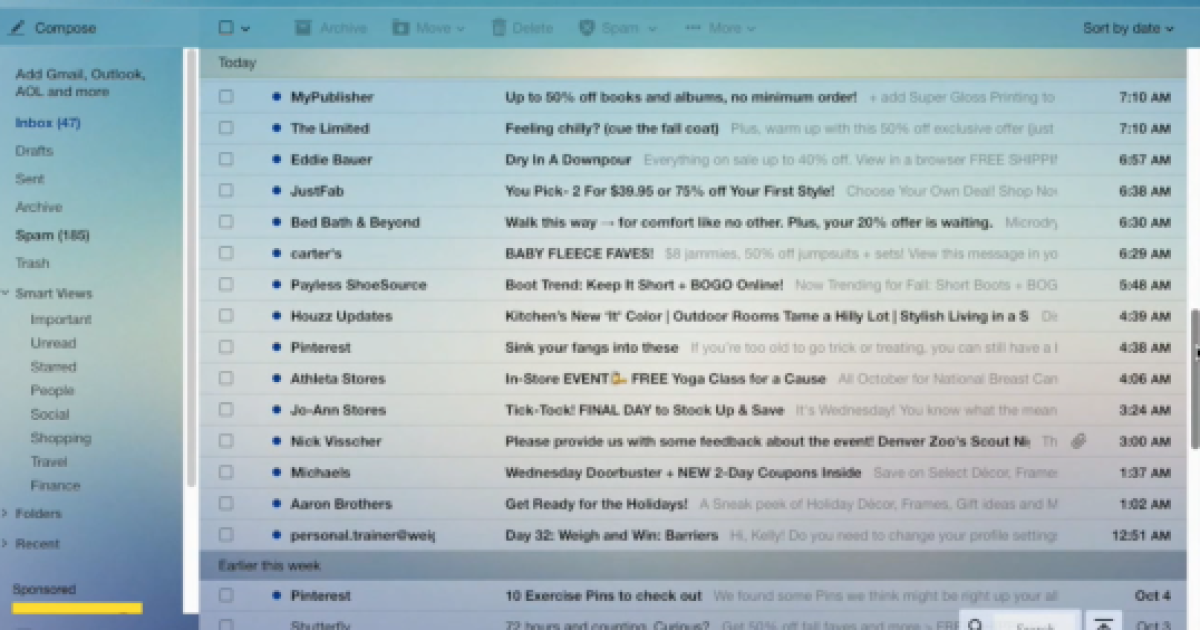Select the JustFab email with its checkbox
Viewport: 1200px width, 630px height.
coord(226,191)
